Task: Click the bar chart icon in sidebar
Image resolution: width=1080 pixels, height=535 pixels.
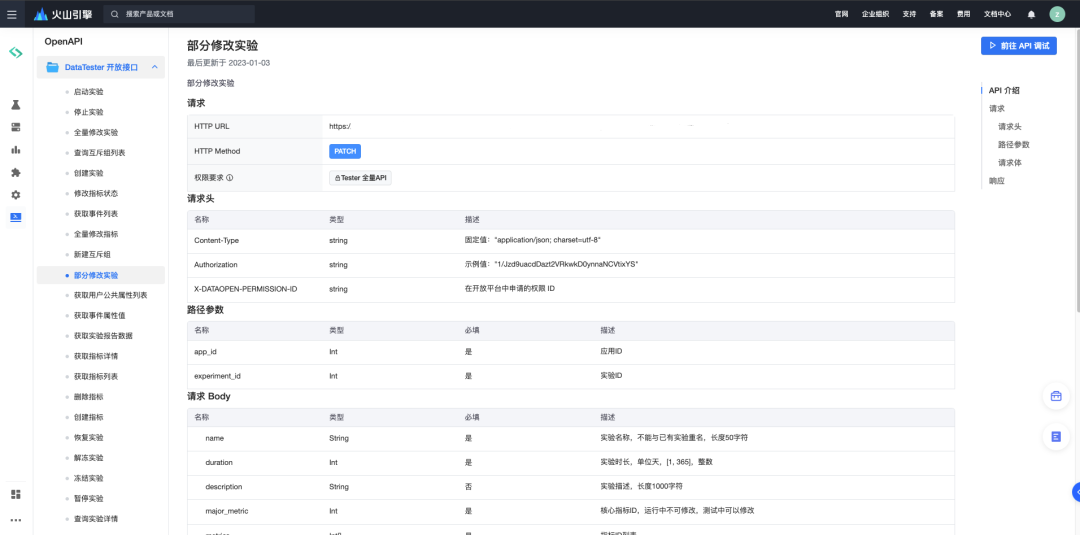Action: [16, 150]
